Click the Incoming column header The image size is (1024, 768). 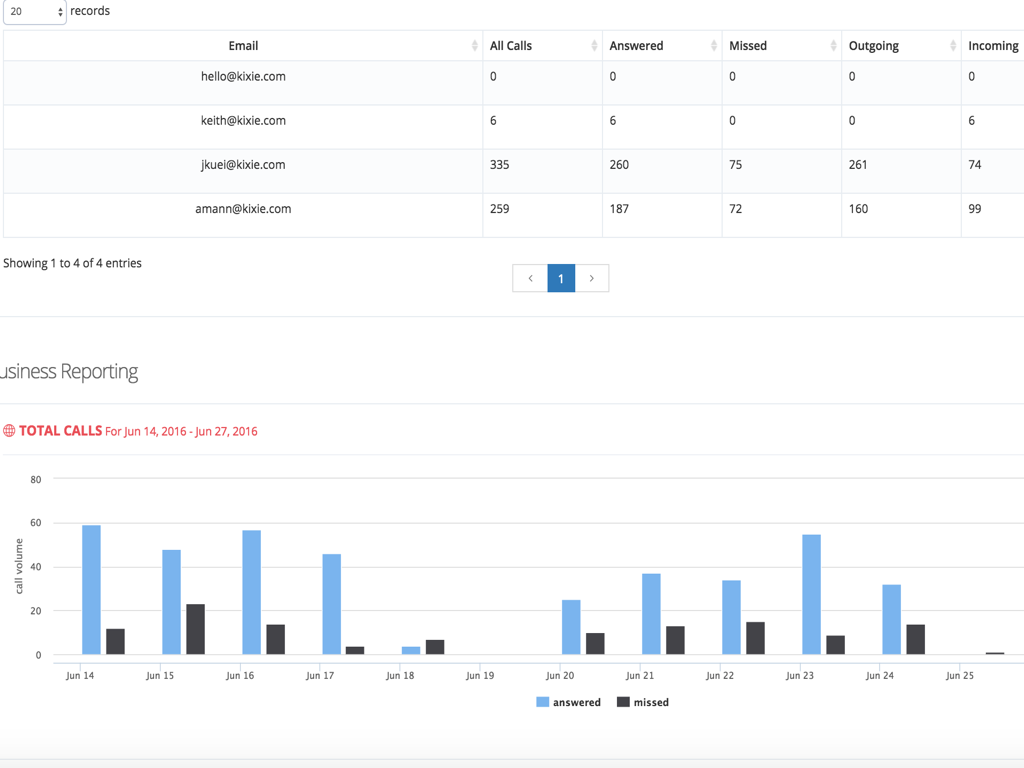[992, 46]
